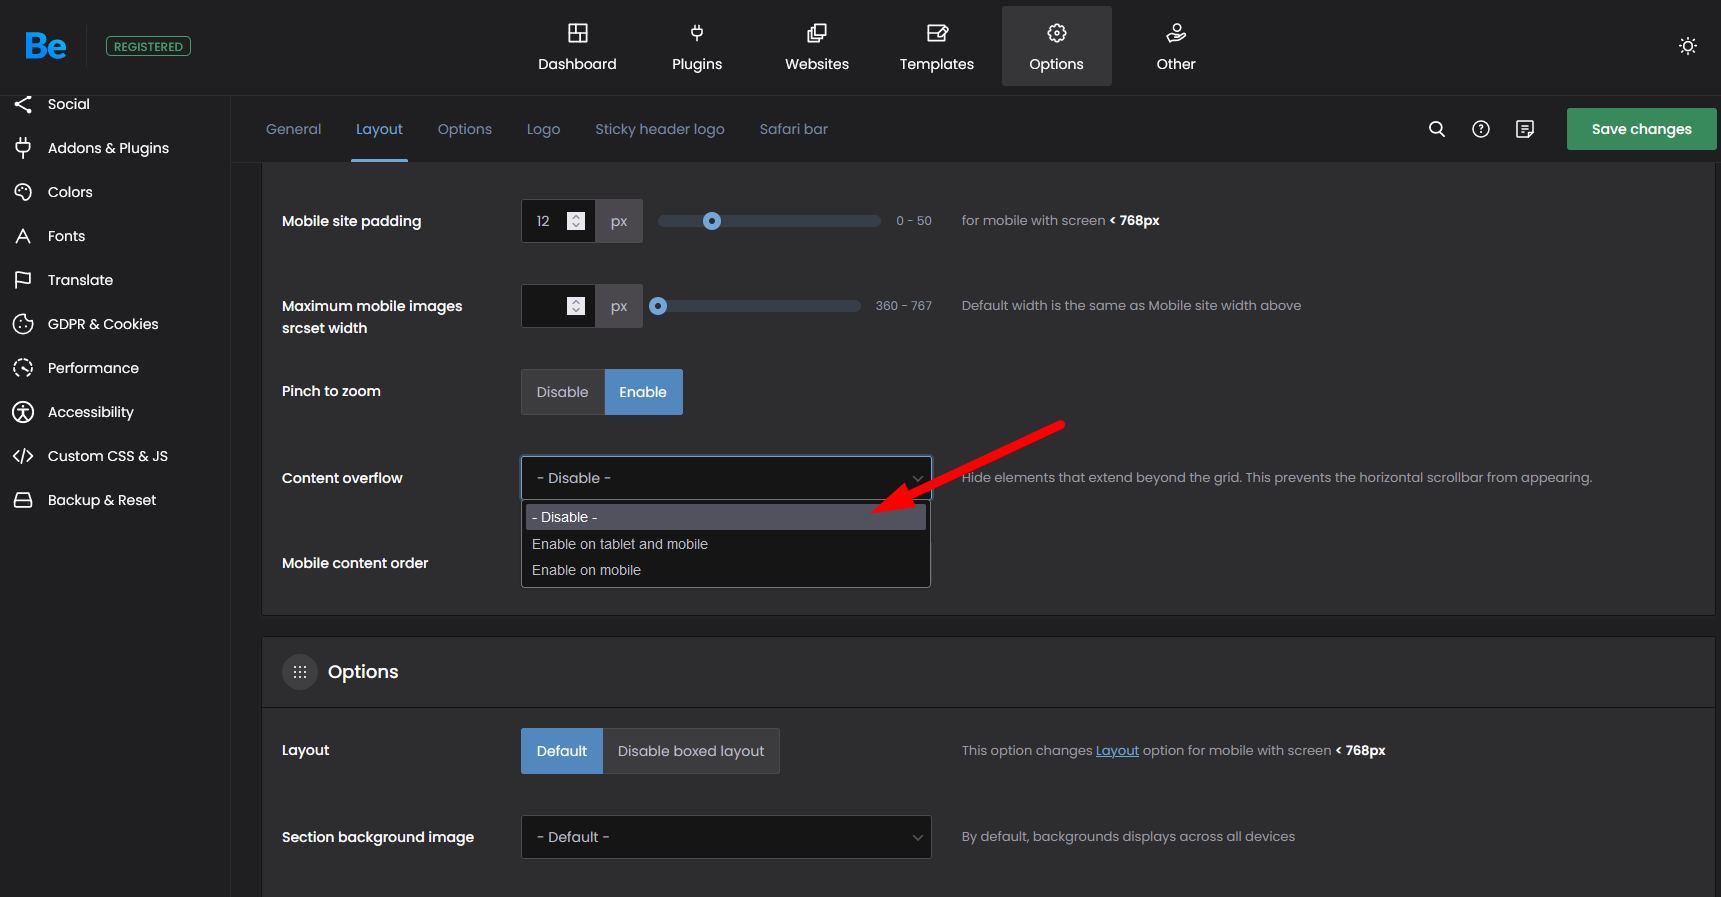Switch to the Options sub-tab
This screenshot has height=897, width=1721.
coord(465,129)
